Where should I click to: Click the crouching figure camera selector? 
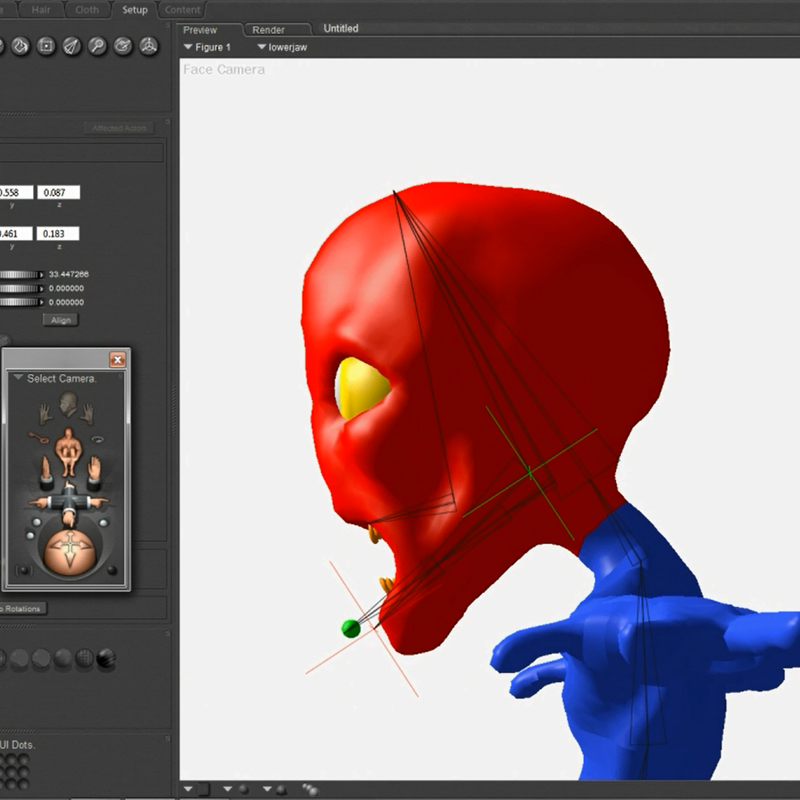pyautogui.click(x=68, y=452)
